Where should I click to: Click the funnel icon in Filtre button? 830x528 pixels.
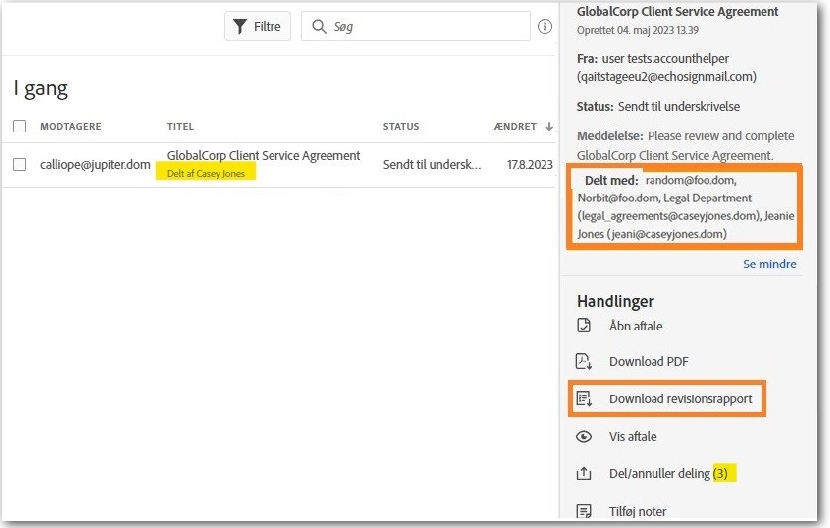(x=241, y=27)
